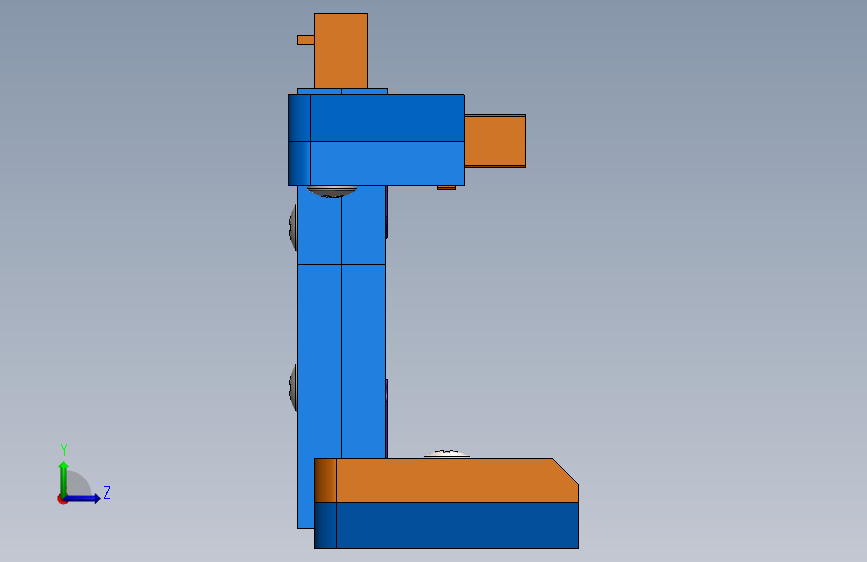Click the dark blue upper half of horizontal arm

(387, 118)
